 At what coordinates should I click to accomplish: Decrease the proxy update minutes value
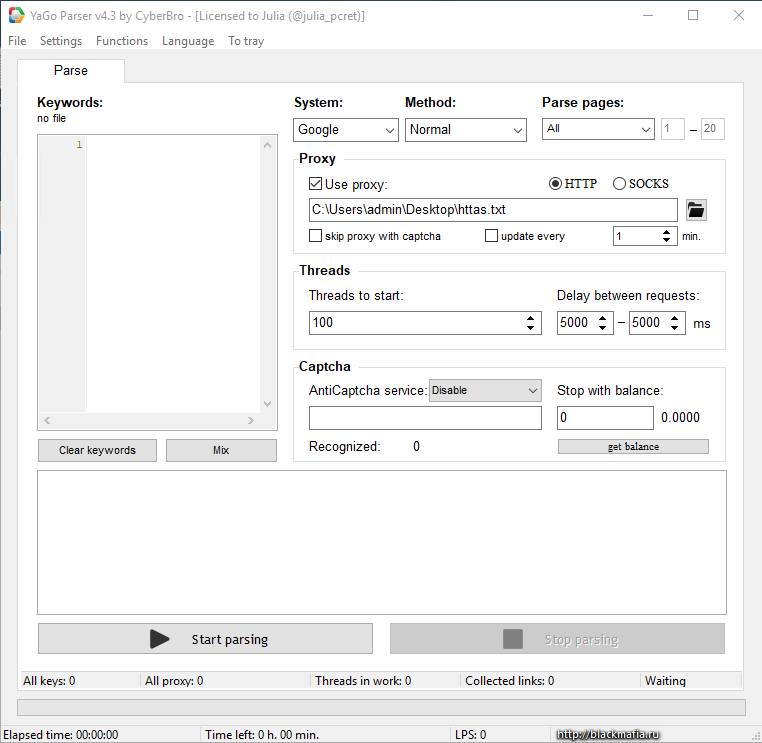coord(667,241)
